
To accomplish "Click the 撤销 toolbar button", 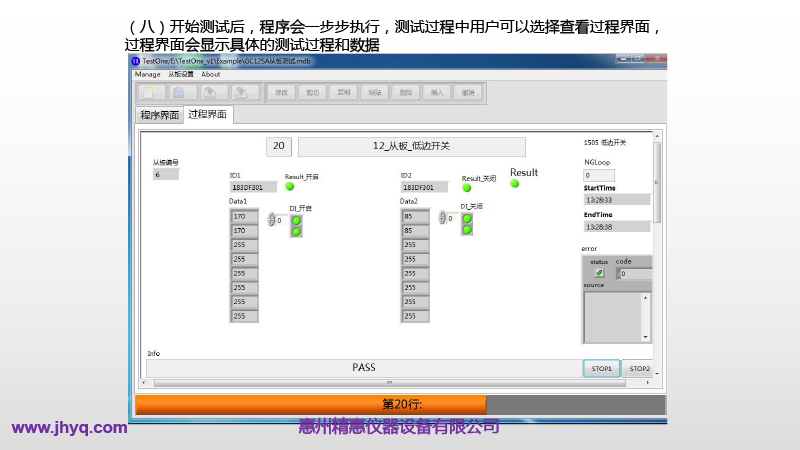I will tap(468, 92).
